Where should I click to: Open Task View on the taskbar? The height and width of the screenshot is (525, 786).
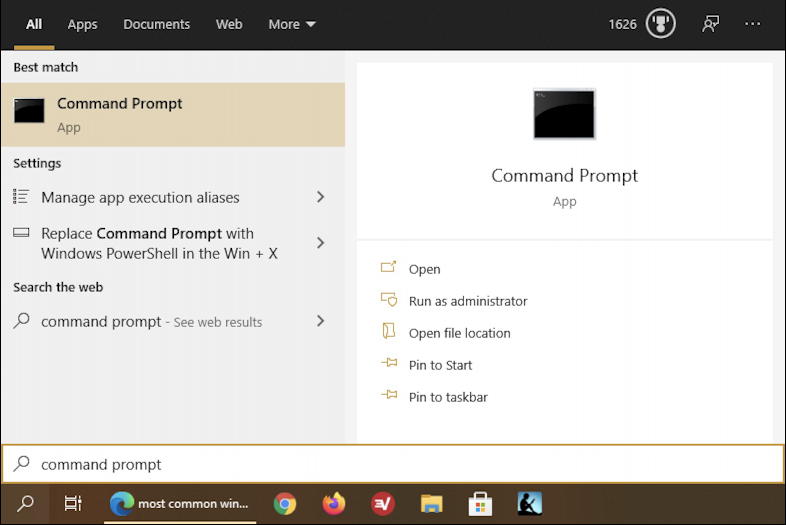click(73, 503)
